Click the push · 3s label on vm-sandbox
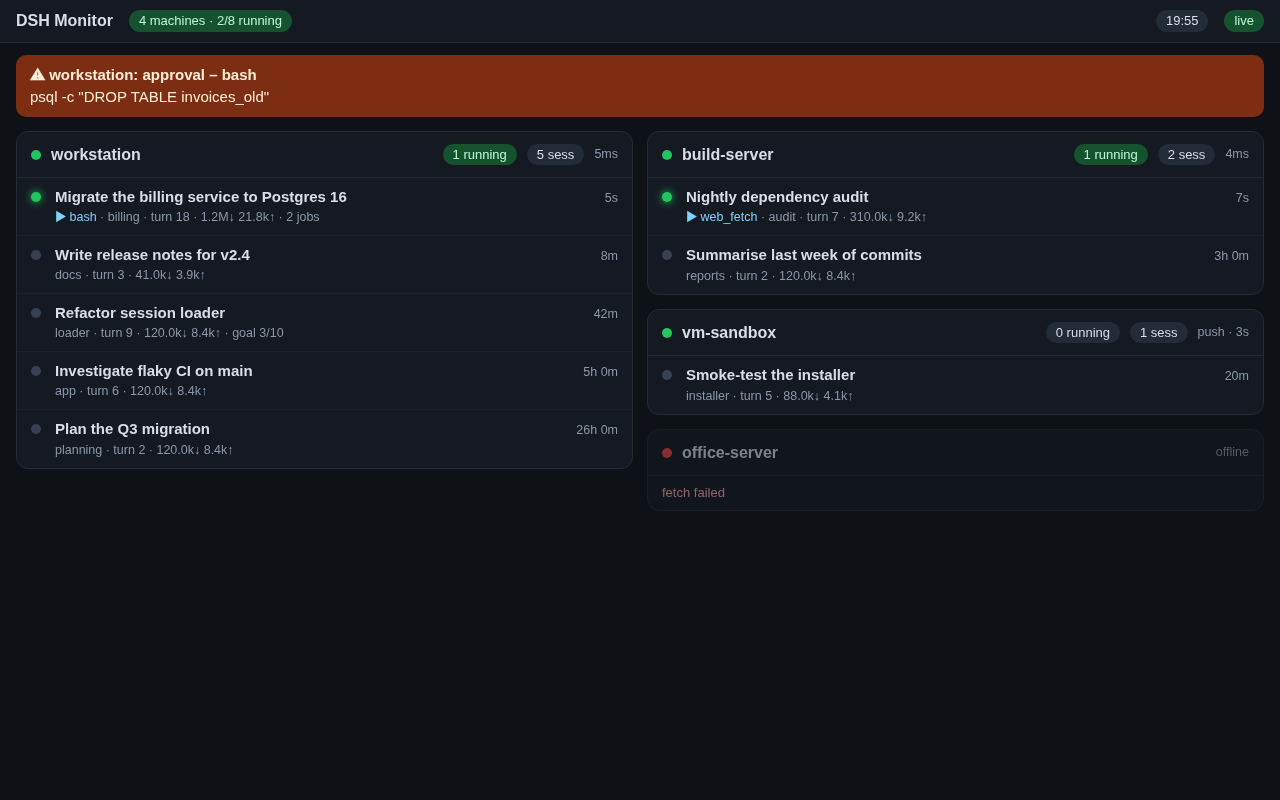 (1223, 332)
